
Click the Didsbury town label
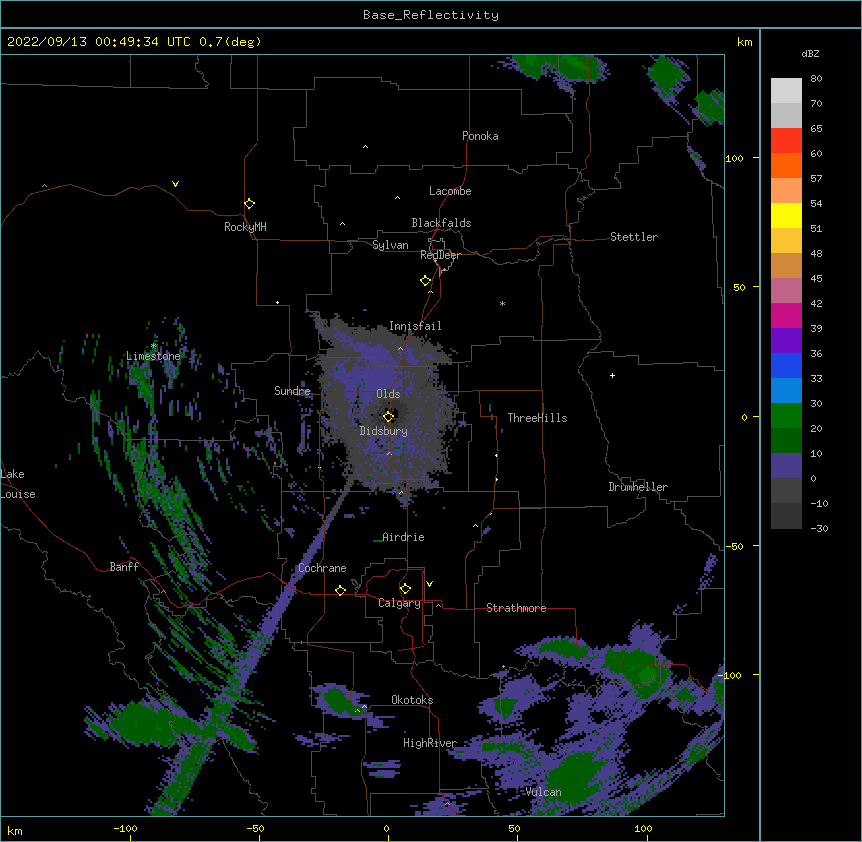pyautogui.click(x=384, y=431)
